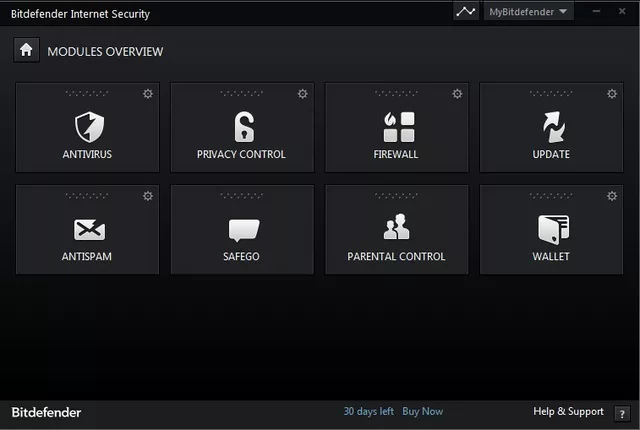
Task: Click the Firewall settings gear
Action: pyautogui.click(x=457, y=94)
